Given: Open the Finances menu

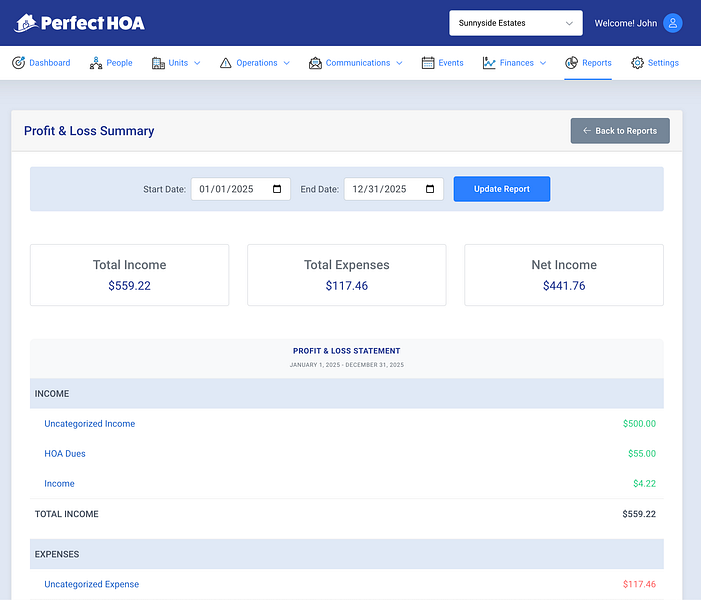Looking at the screenshot, I should point(515,63).
